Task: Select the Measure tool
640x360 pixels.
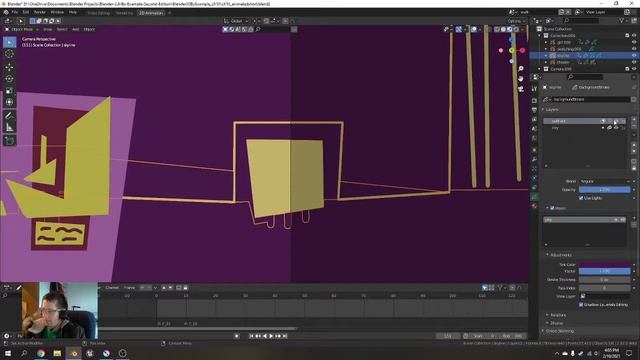Action: (x=9, y=128)
